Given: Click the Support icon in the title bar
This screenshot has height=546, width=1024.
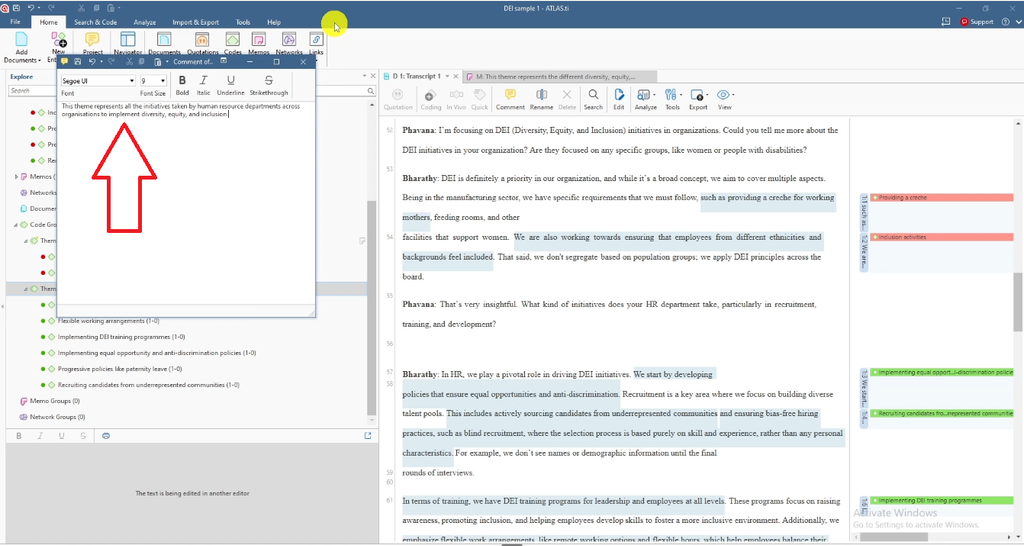Looking at the screenshot, I should (977, 22).
